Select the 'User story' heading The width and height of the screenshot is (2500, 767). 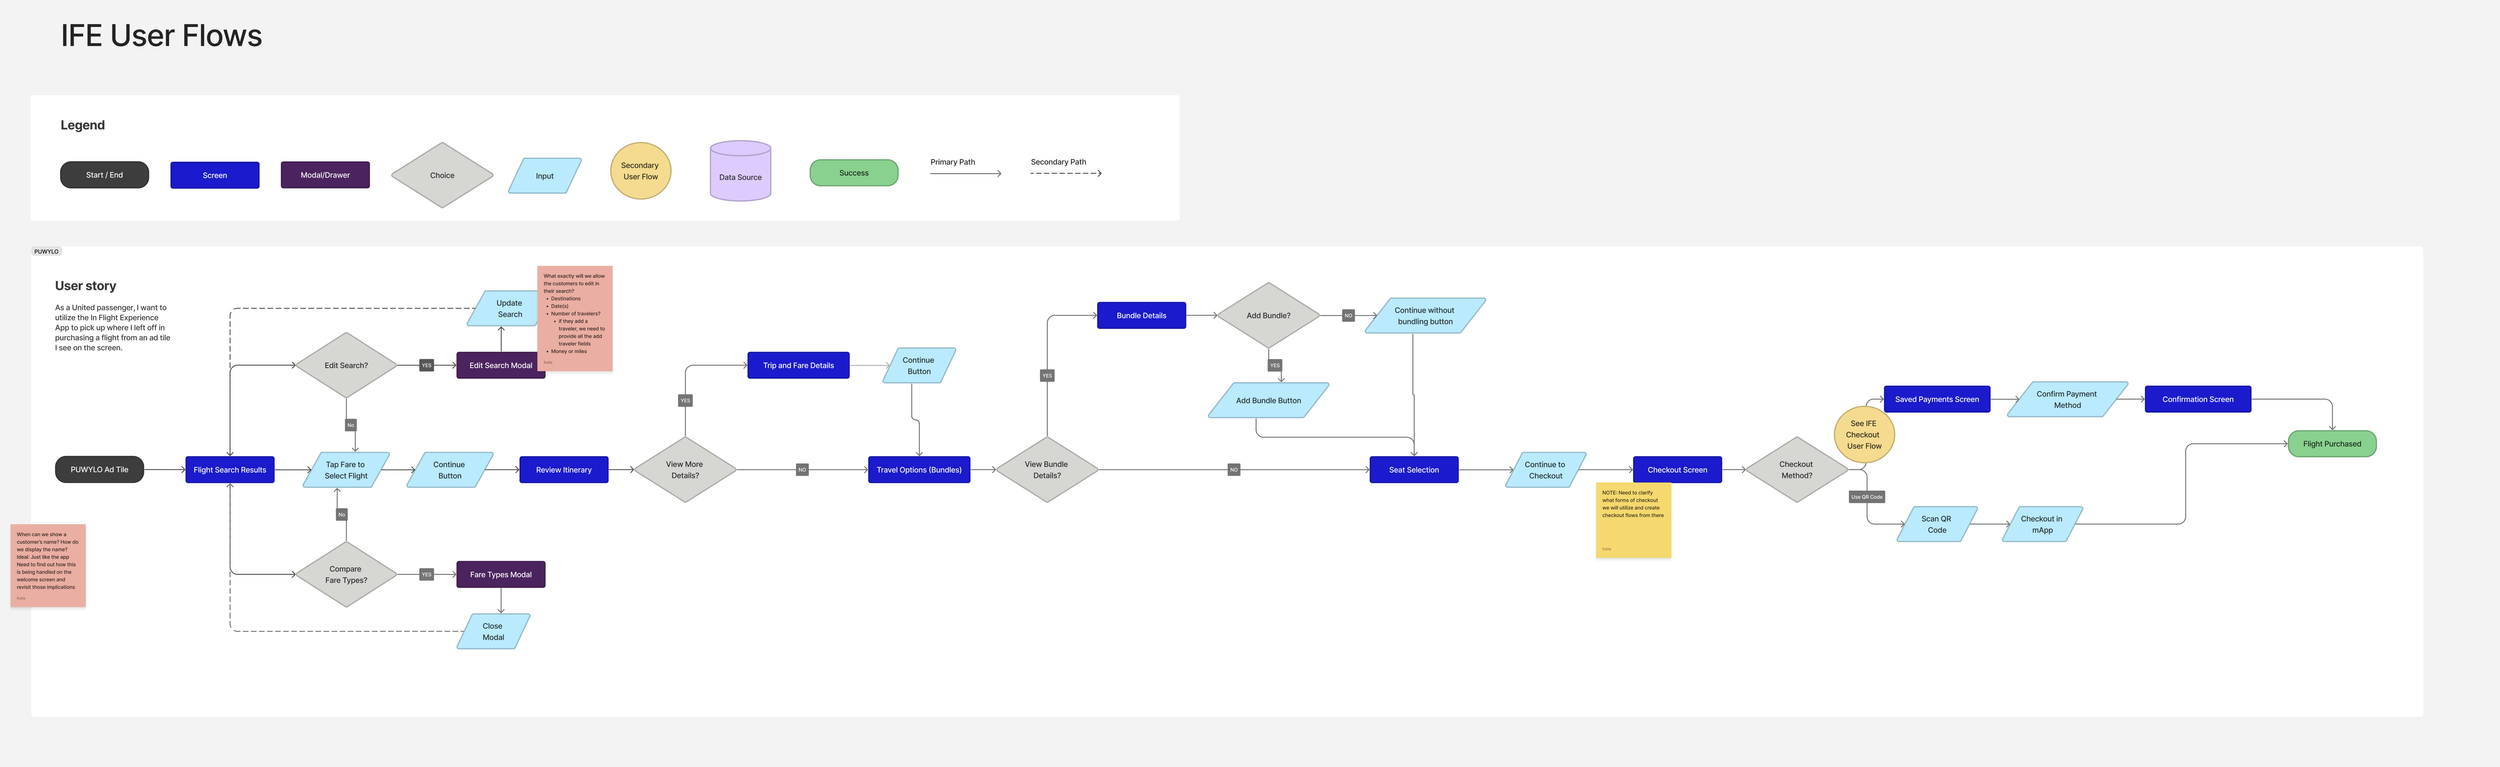pos(85,286)
